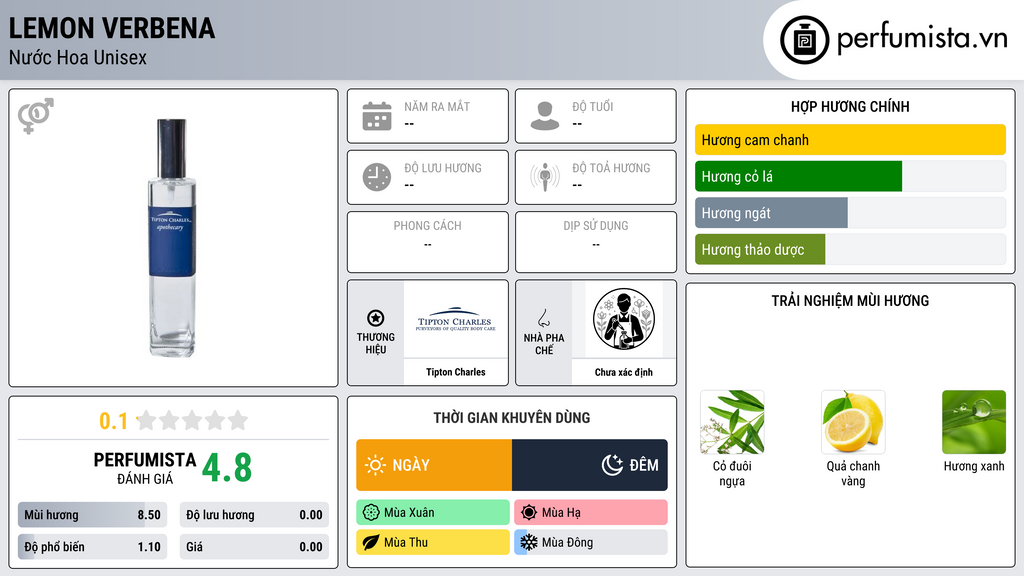Click the calendar icon for Năm Ra Mắt
This screenshot has height=576, width=1024.
(377, 116)
